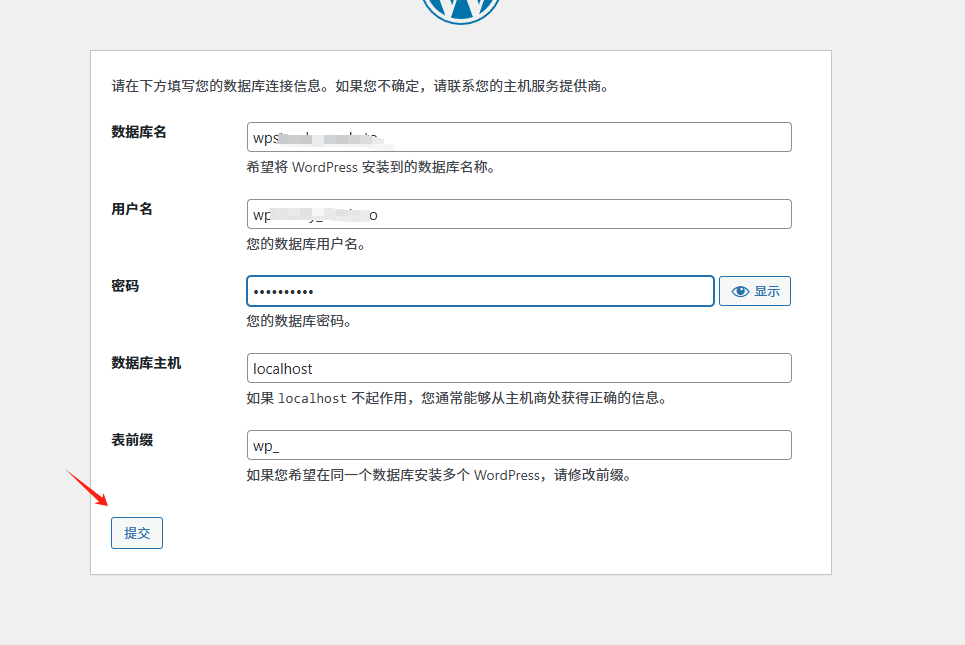Image resolution: width=965 pixels, height=645 pixels.
Task: Click the WordPress logo at the top
Action: click(x=460, y=8)
